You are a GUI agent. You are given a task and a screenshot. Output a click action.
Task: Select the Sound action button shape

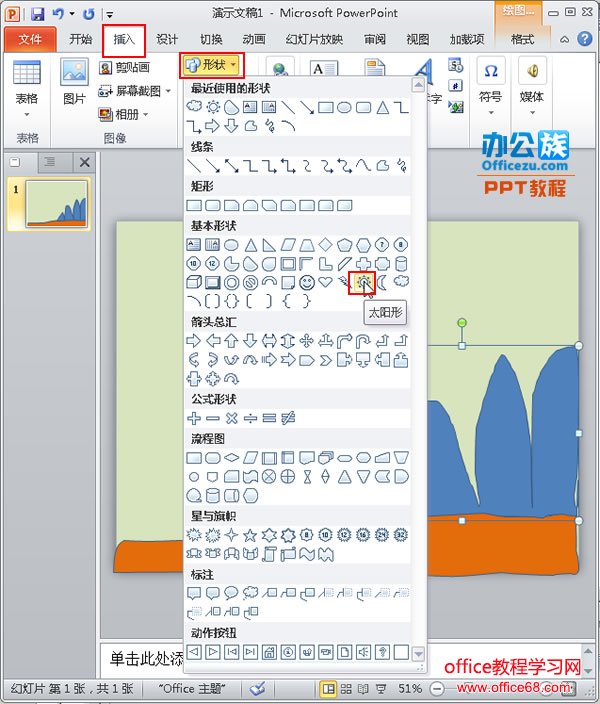tap(363, 652)
